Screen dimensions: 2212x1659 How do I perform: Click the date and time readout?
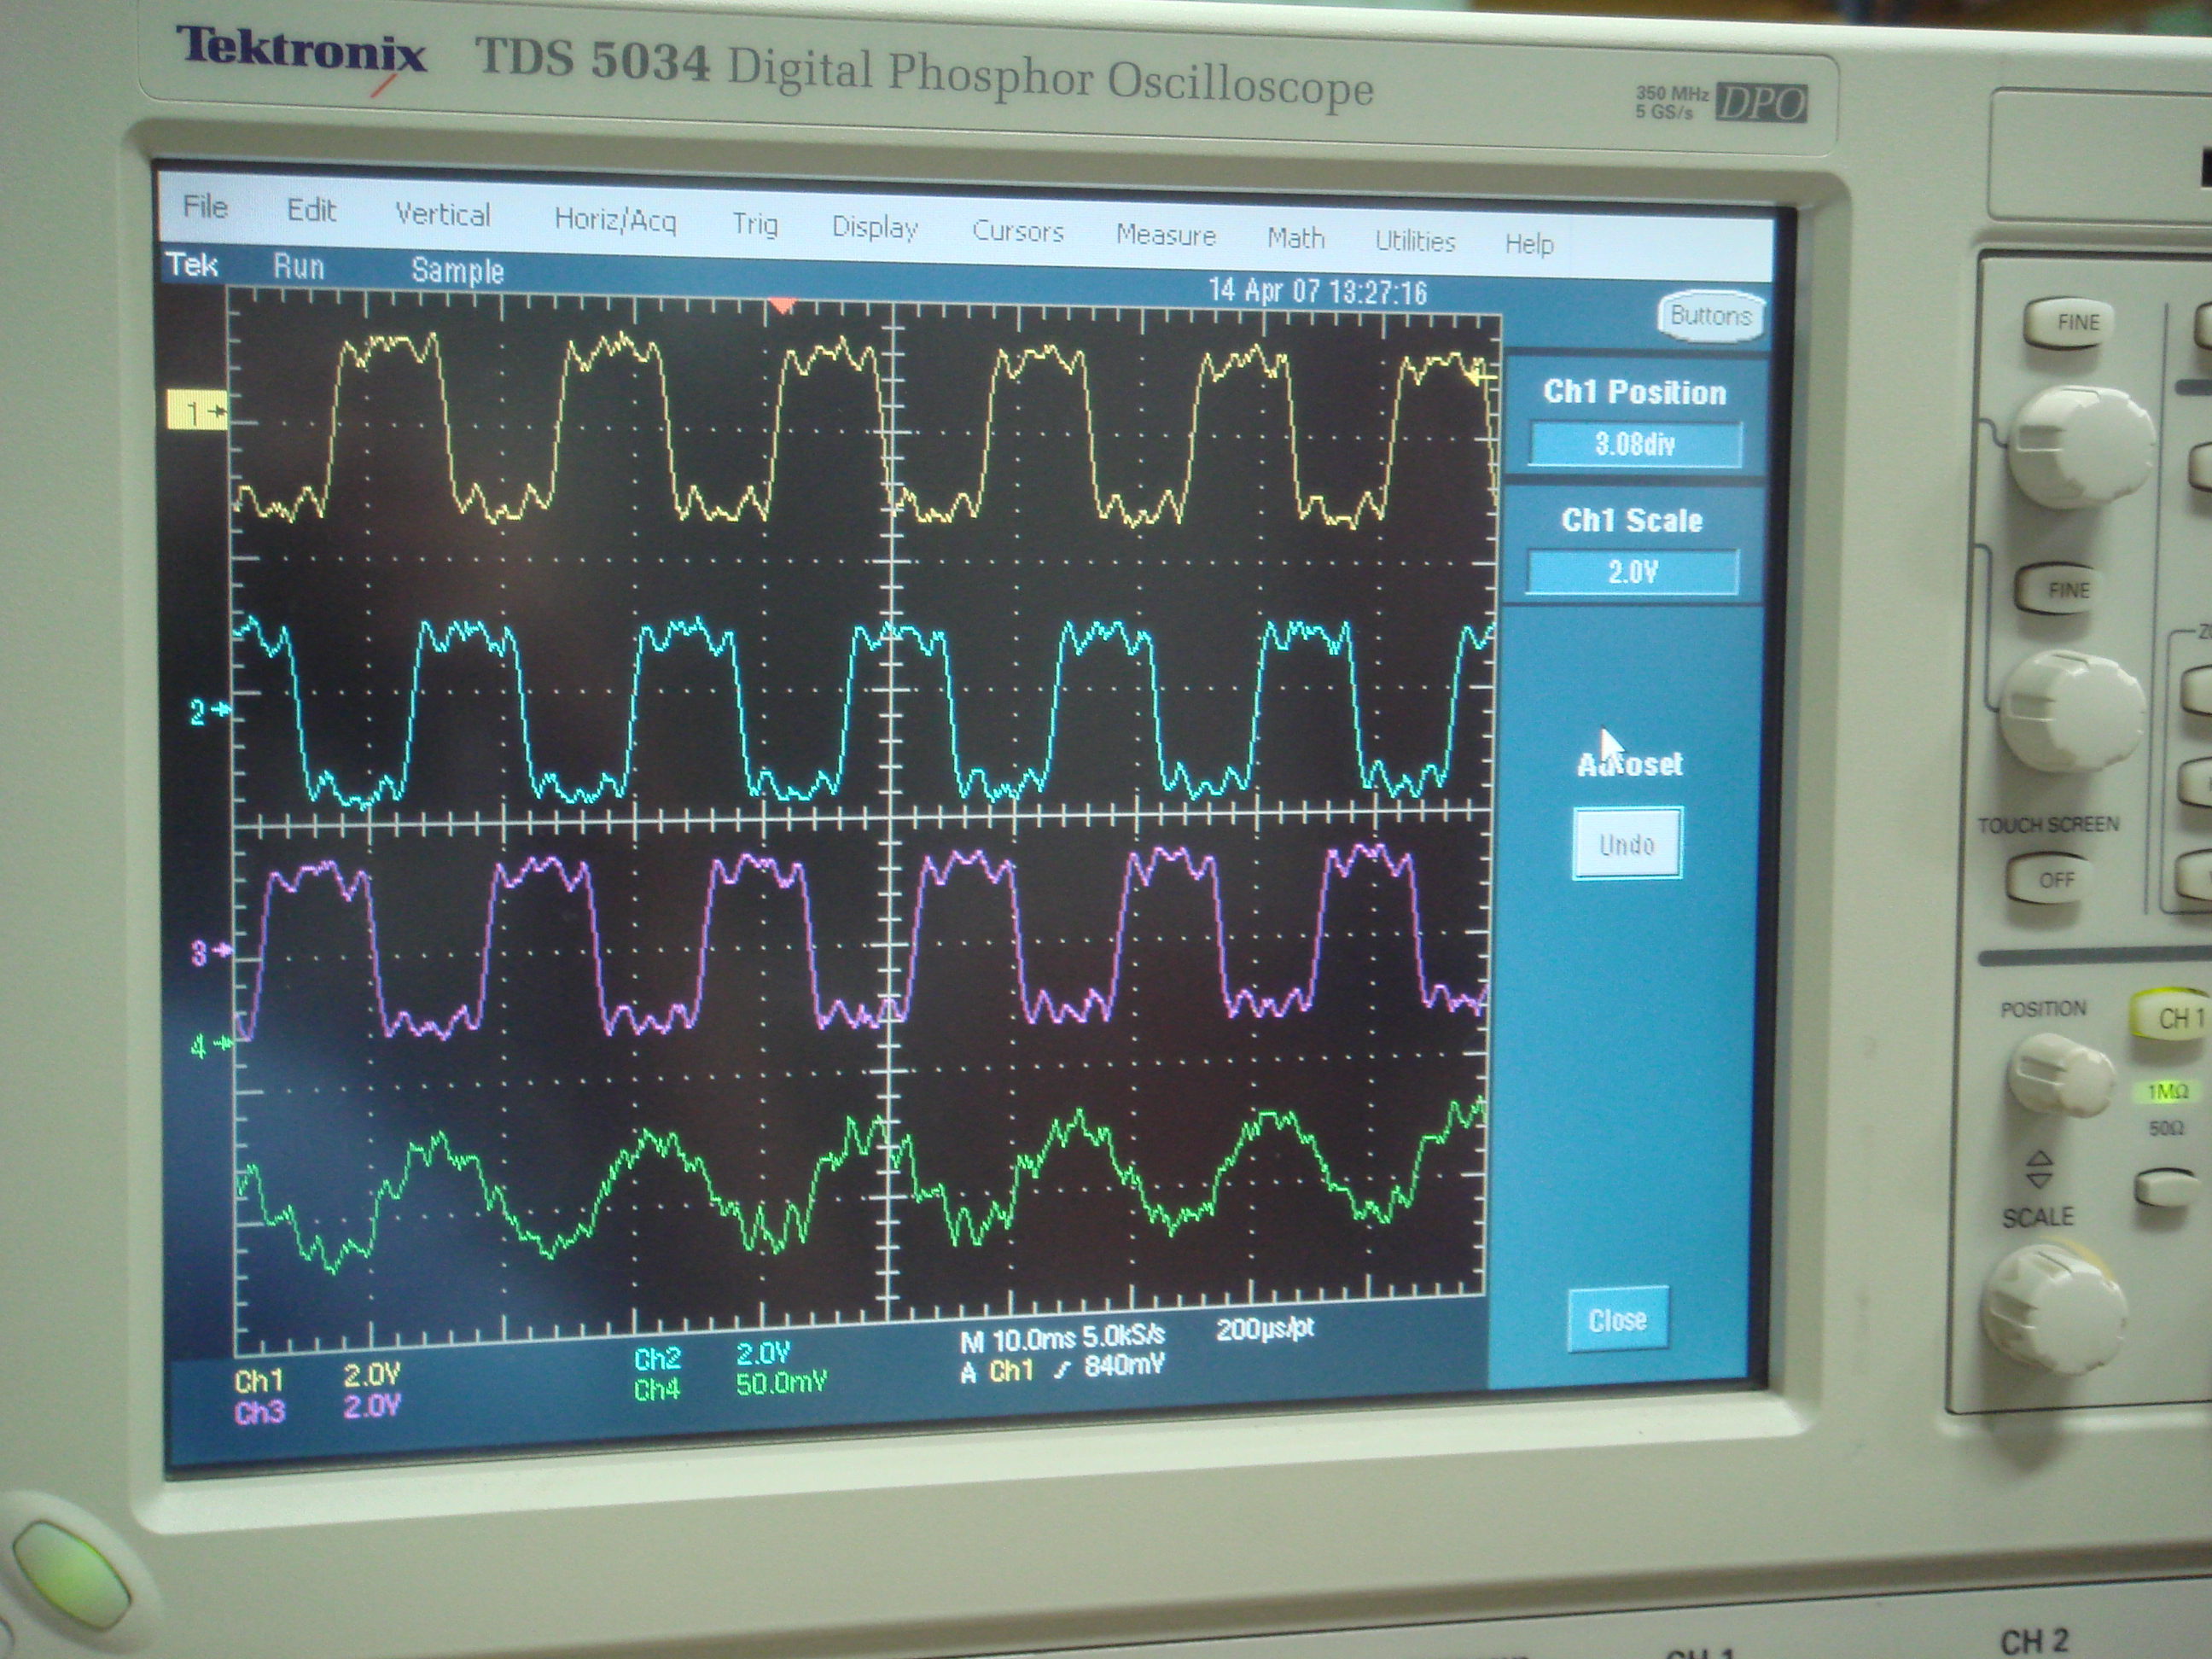(1317, 291)
